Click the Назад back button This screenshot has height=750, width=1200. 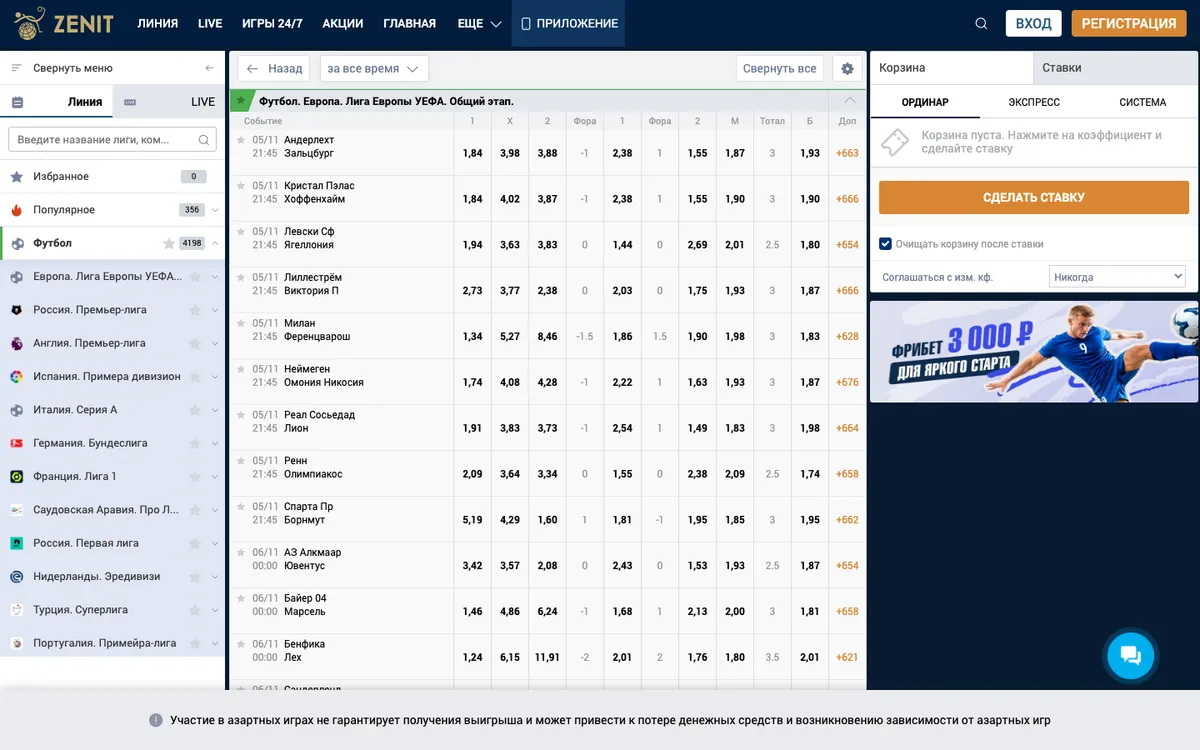coord(274,69)
